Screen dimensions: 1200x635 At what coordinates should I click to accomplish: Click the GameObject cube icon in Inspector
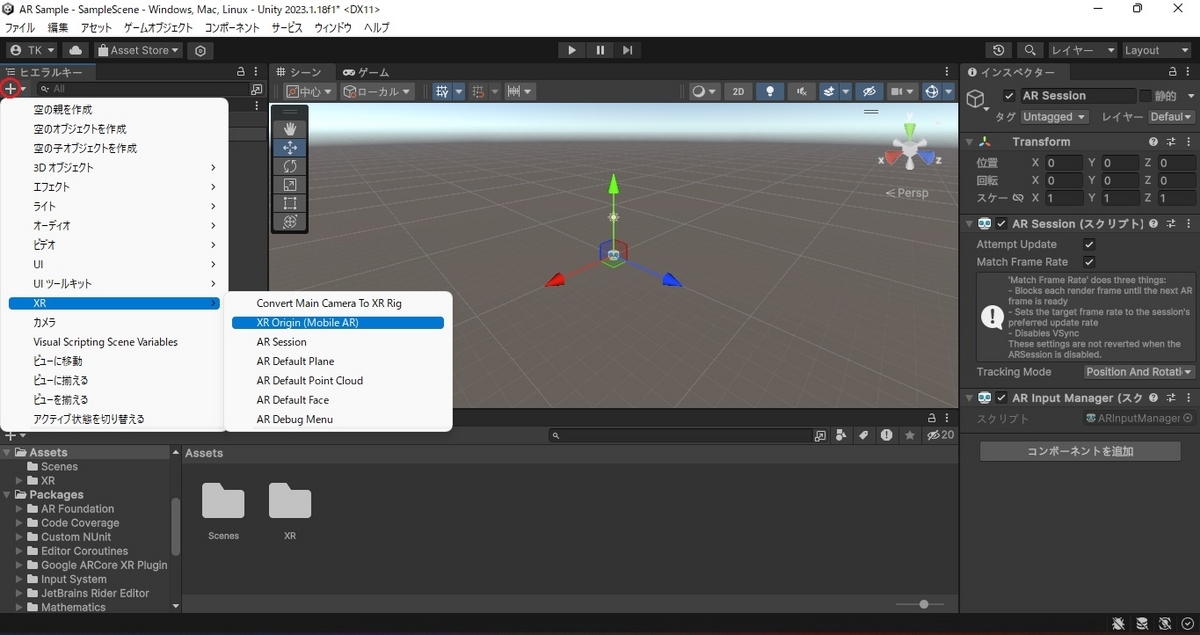[976, 98]
